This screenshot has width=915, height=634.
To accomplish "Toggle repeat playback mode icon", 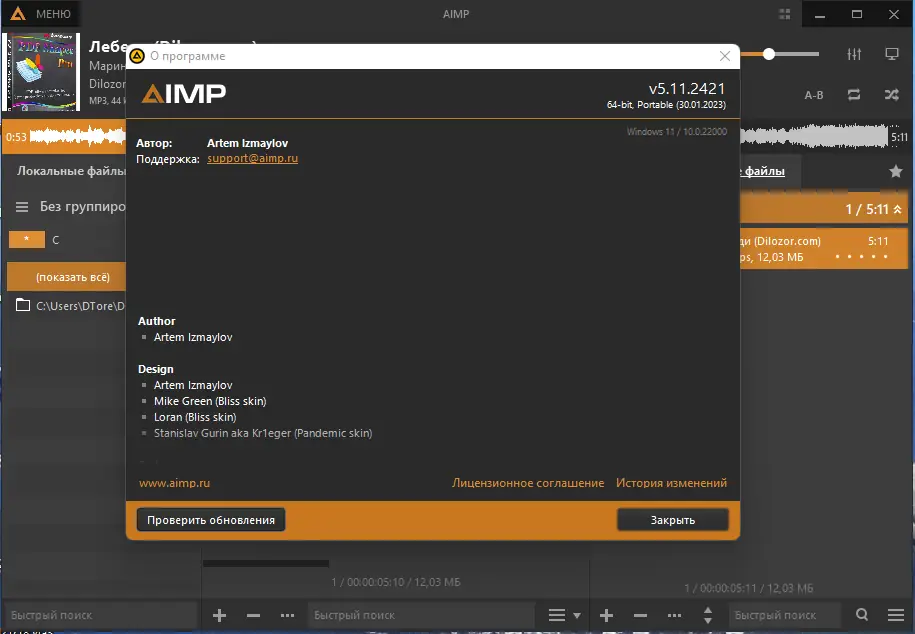I will point(854,95).
